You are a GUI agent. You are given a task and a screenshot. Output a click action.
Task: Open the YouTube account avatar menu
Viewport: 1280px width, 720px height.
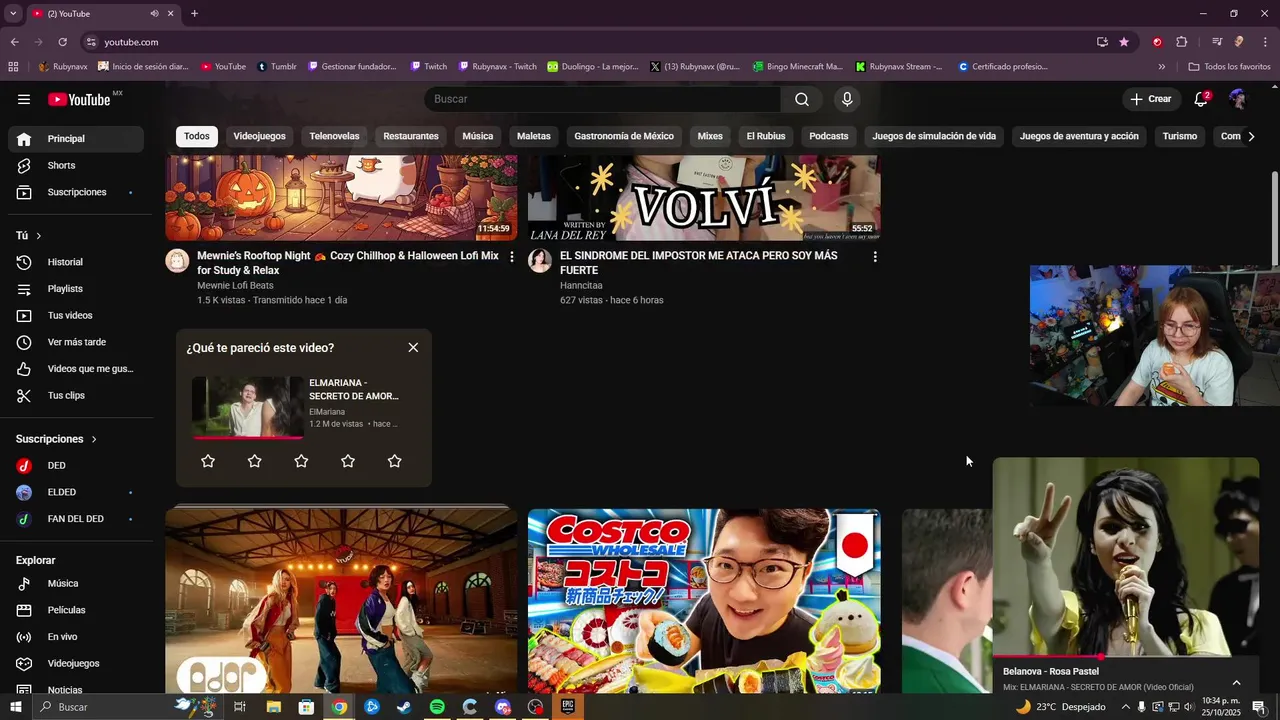pos(1238,99)
